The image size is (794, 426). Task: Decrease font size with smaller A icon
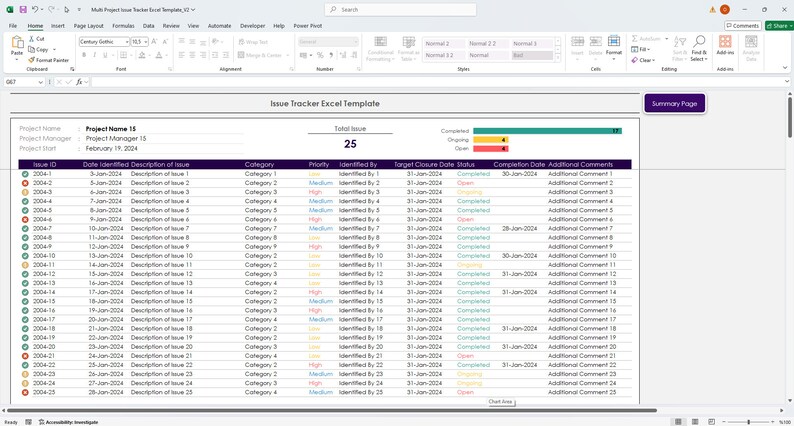coord(165,42)
